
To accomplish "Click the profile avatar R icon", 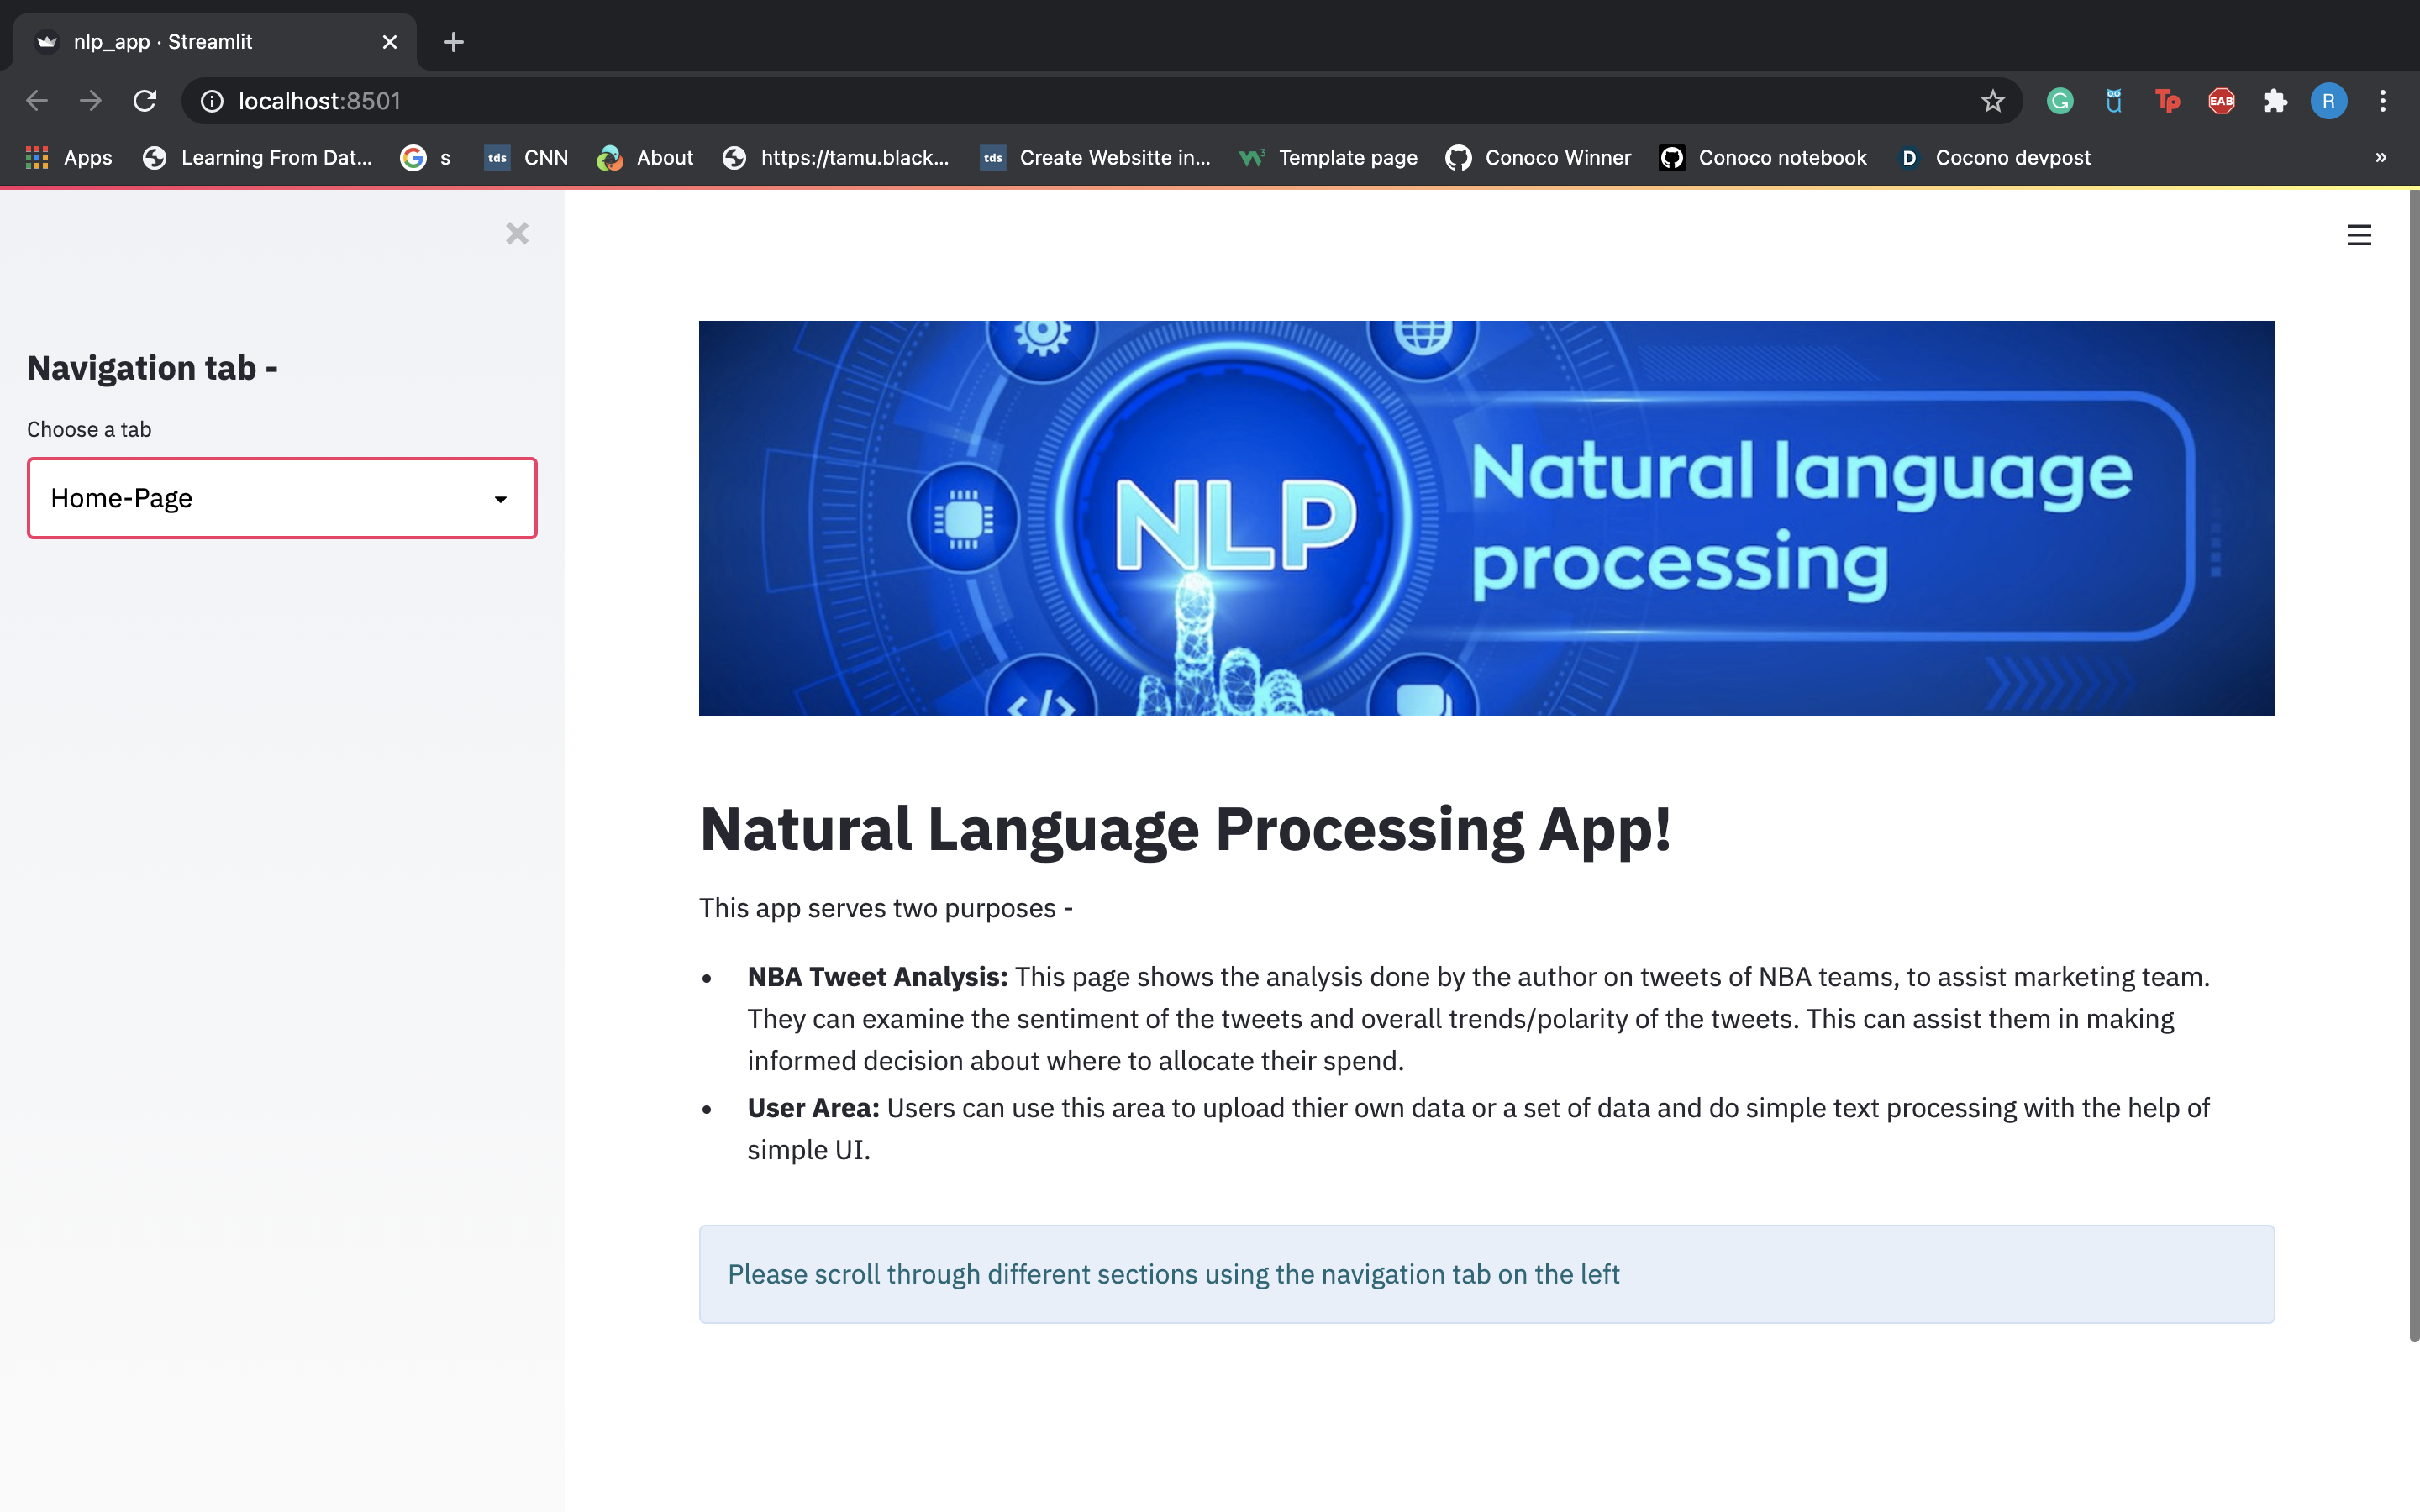I will (2328, 101).
